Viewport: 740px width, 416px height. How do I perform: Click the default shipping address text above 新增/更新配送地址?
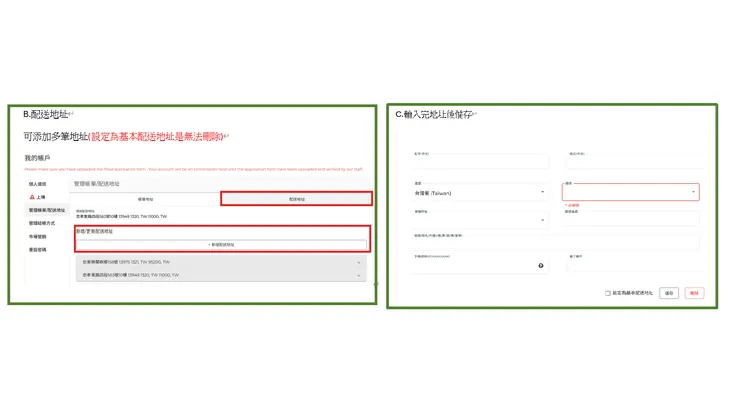tap(121, 216)
